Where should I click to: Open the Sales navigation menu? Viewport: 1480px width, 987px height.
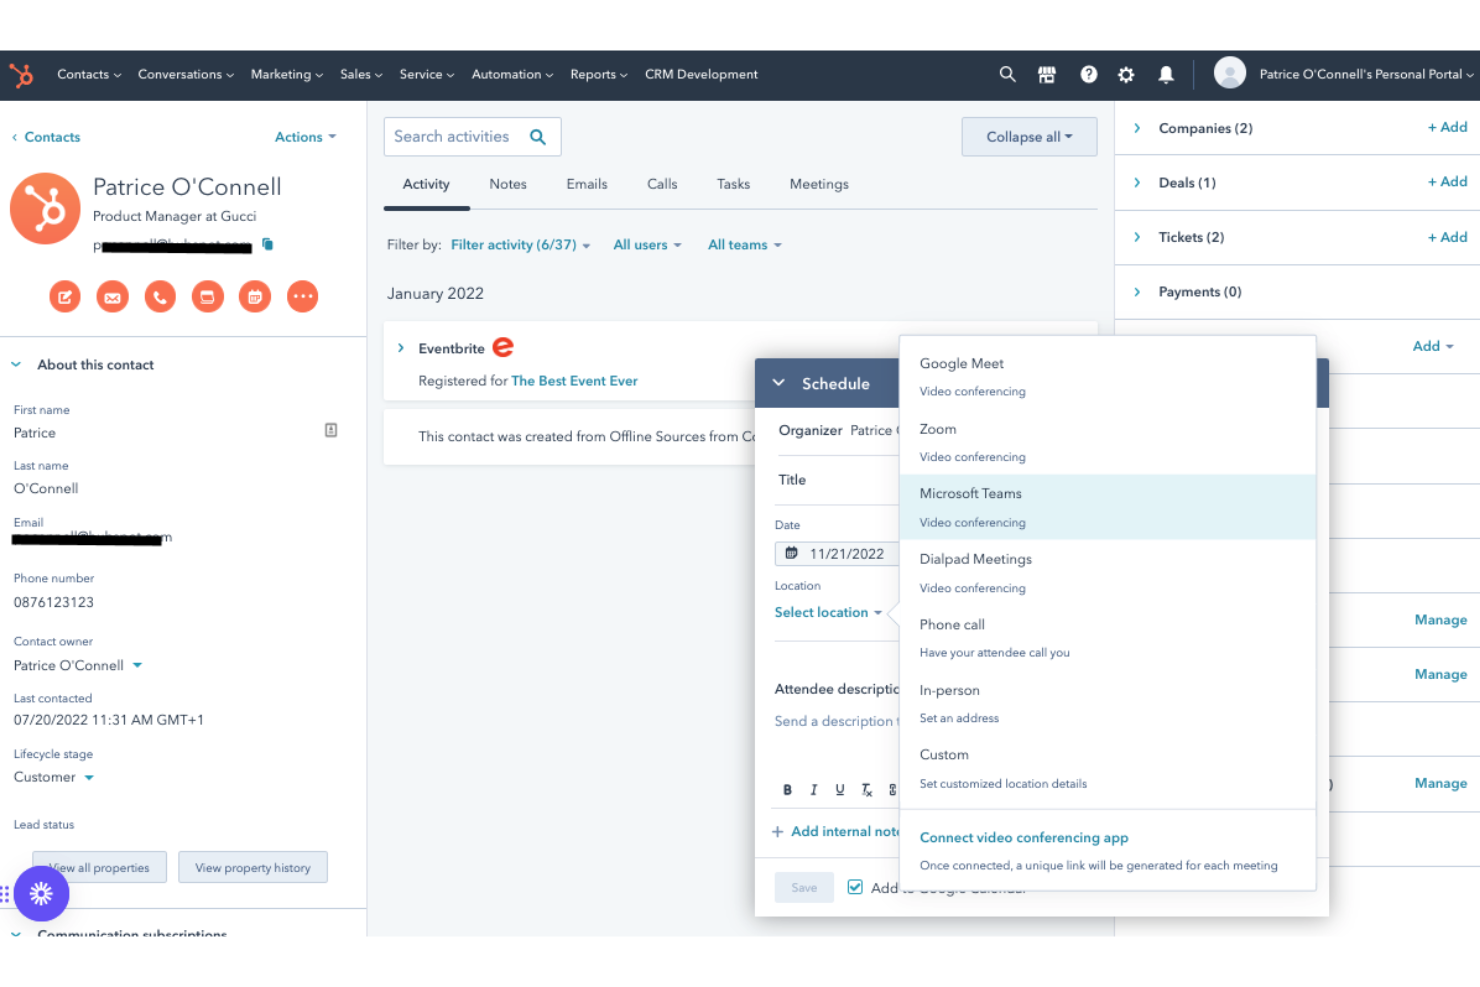361,74
